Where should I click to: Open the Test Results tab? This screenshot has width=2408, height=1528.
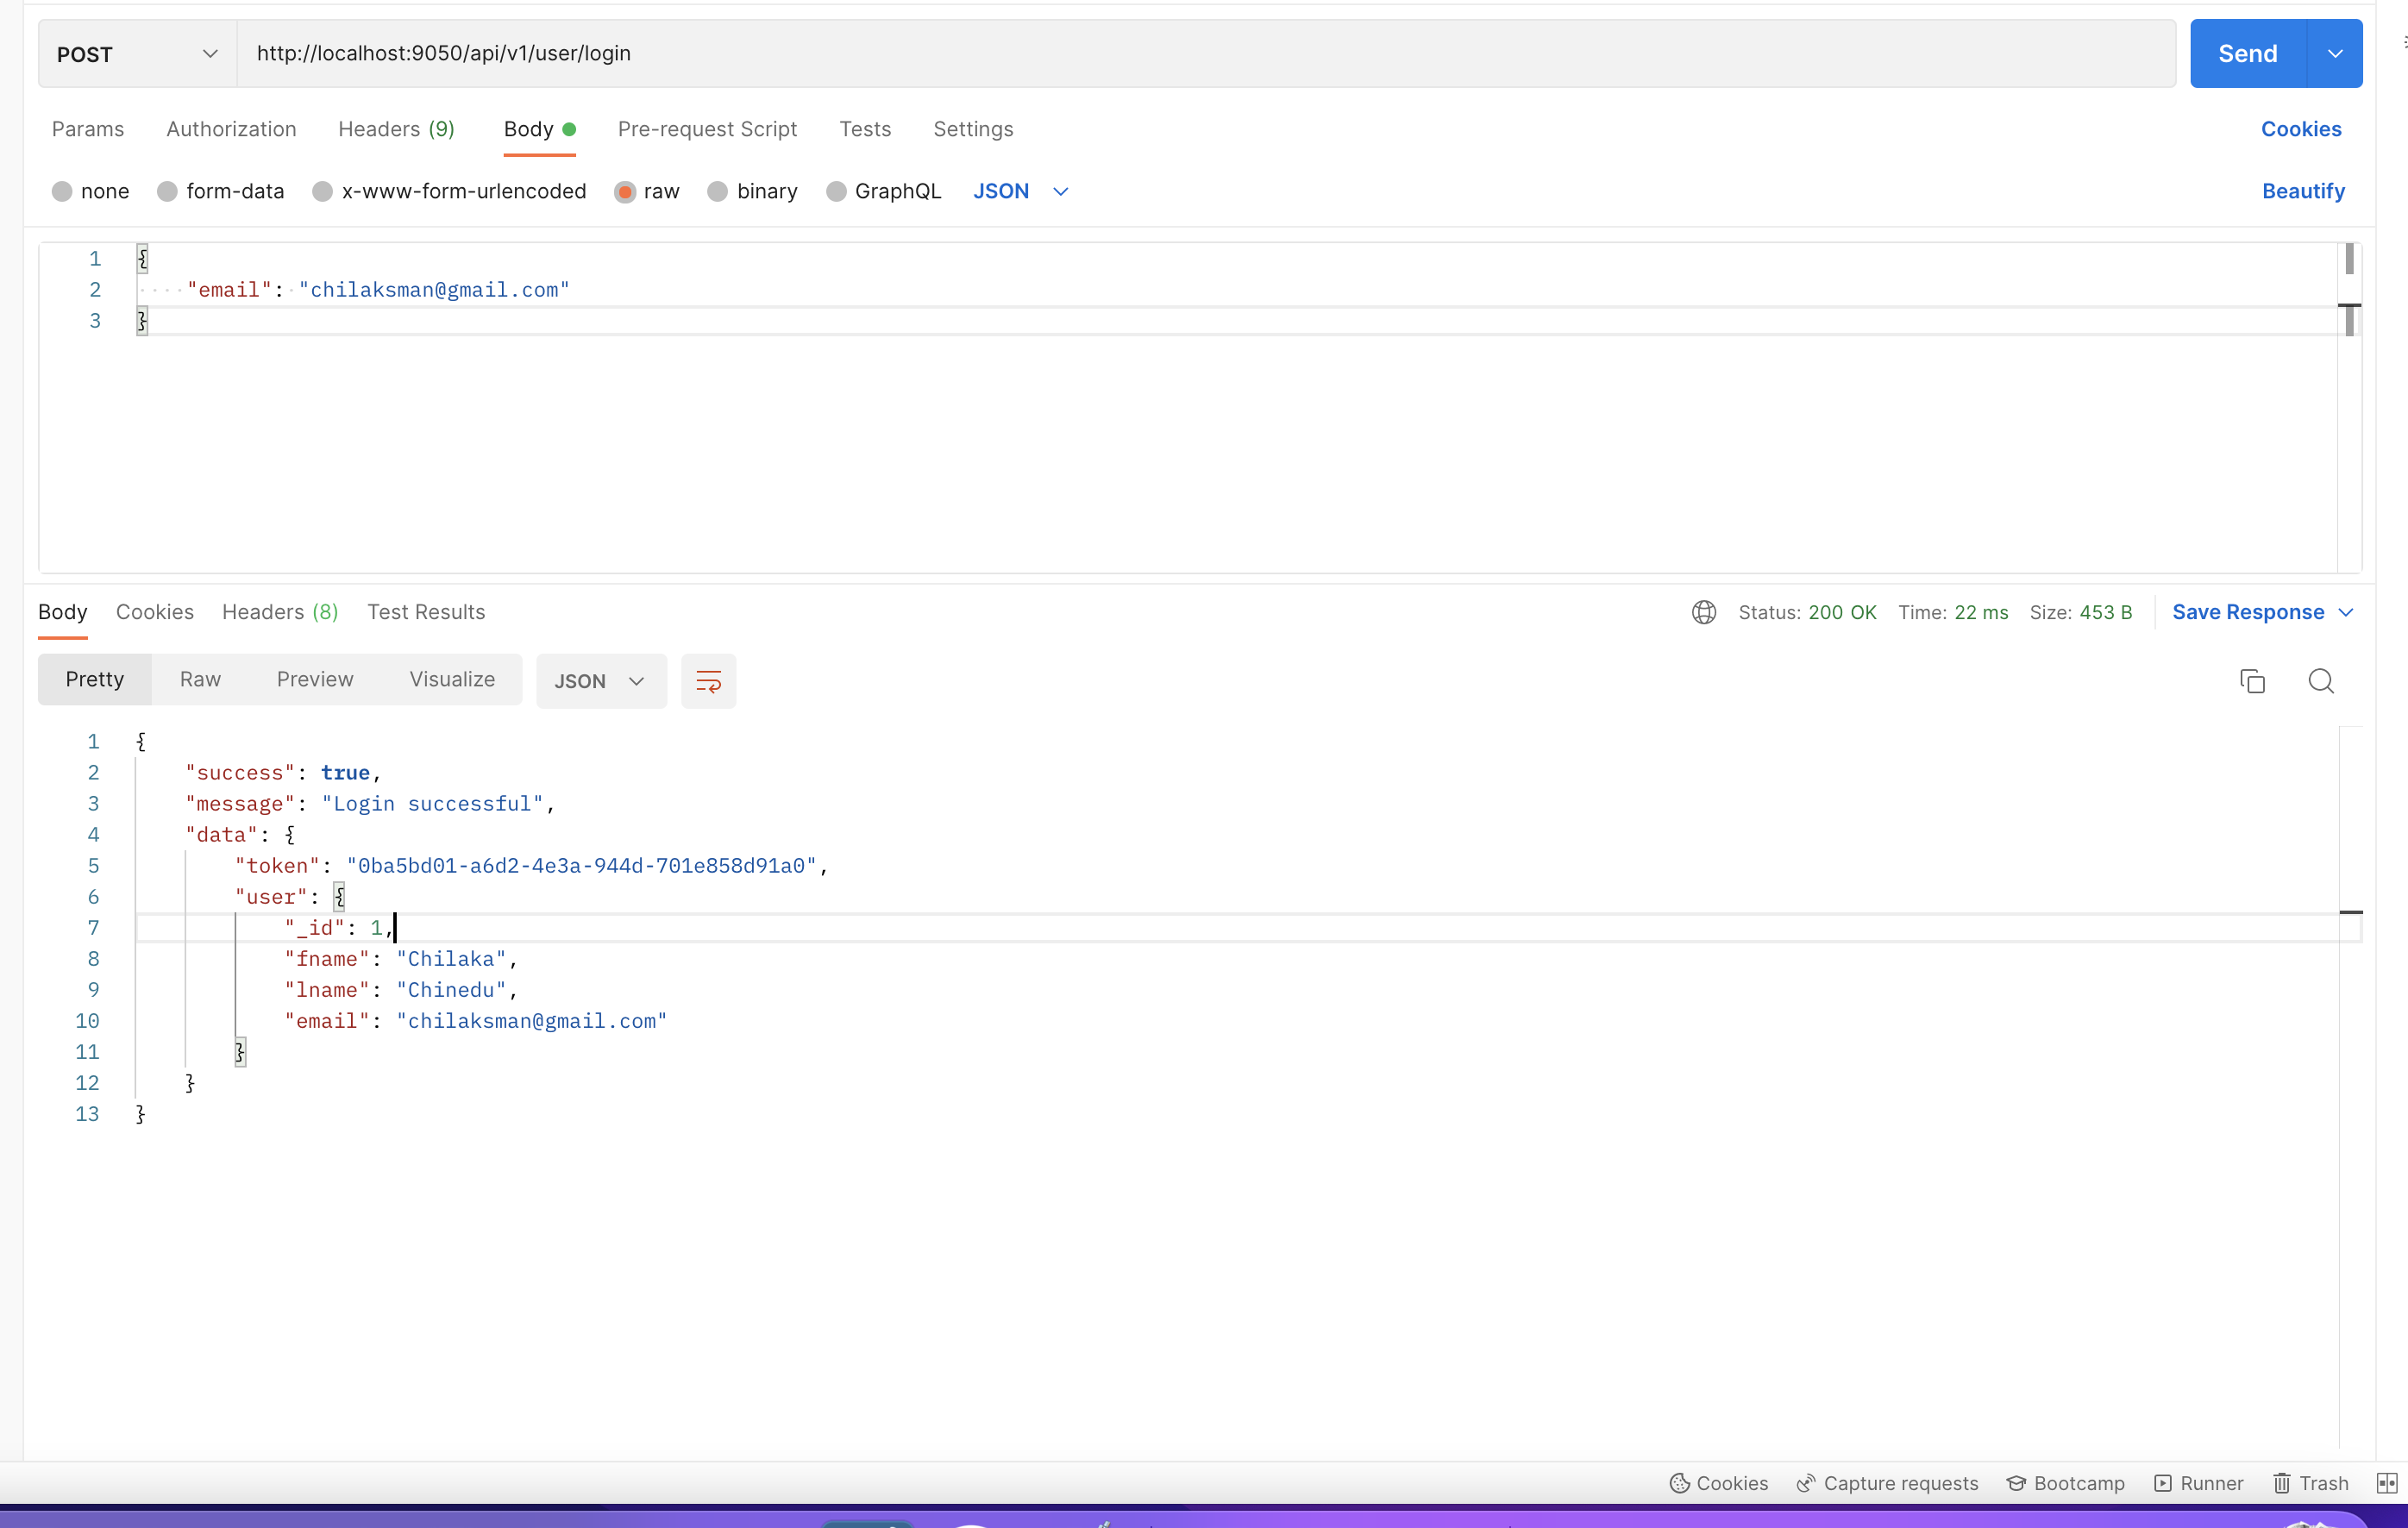coord(426,612)
